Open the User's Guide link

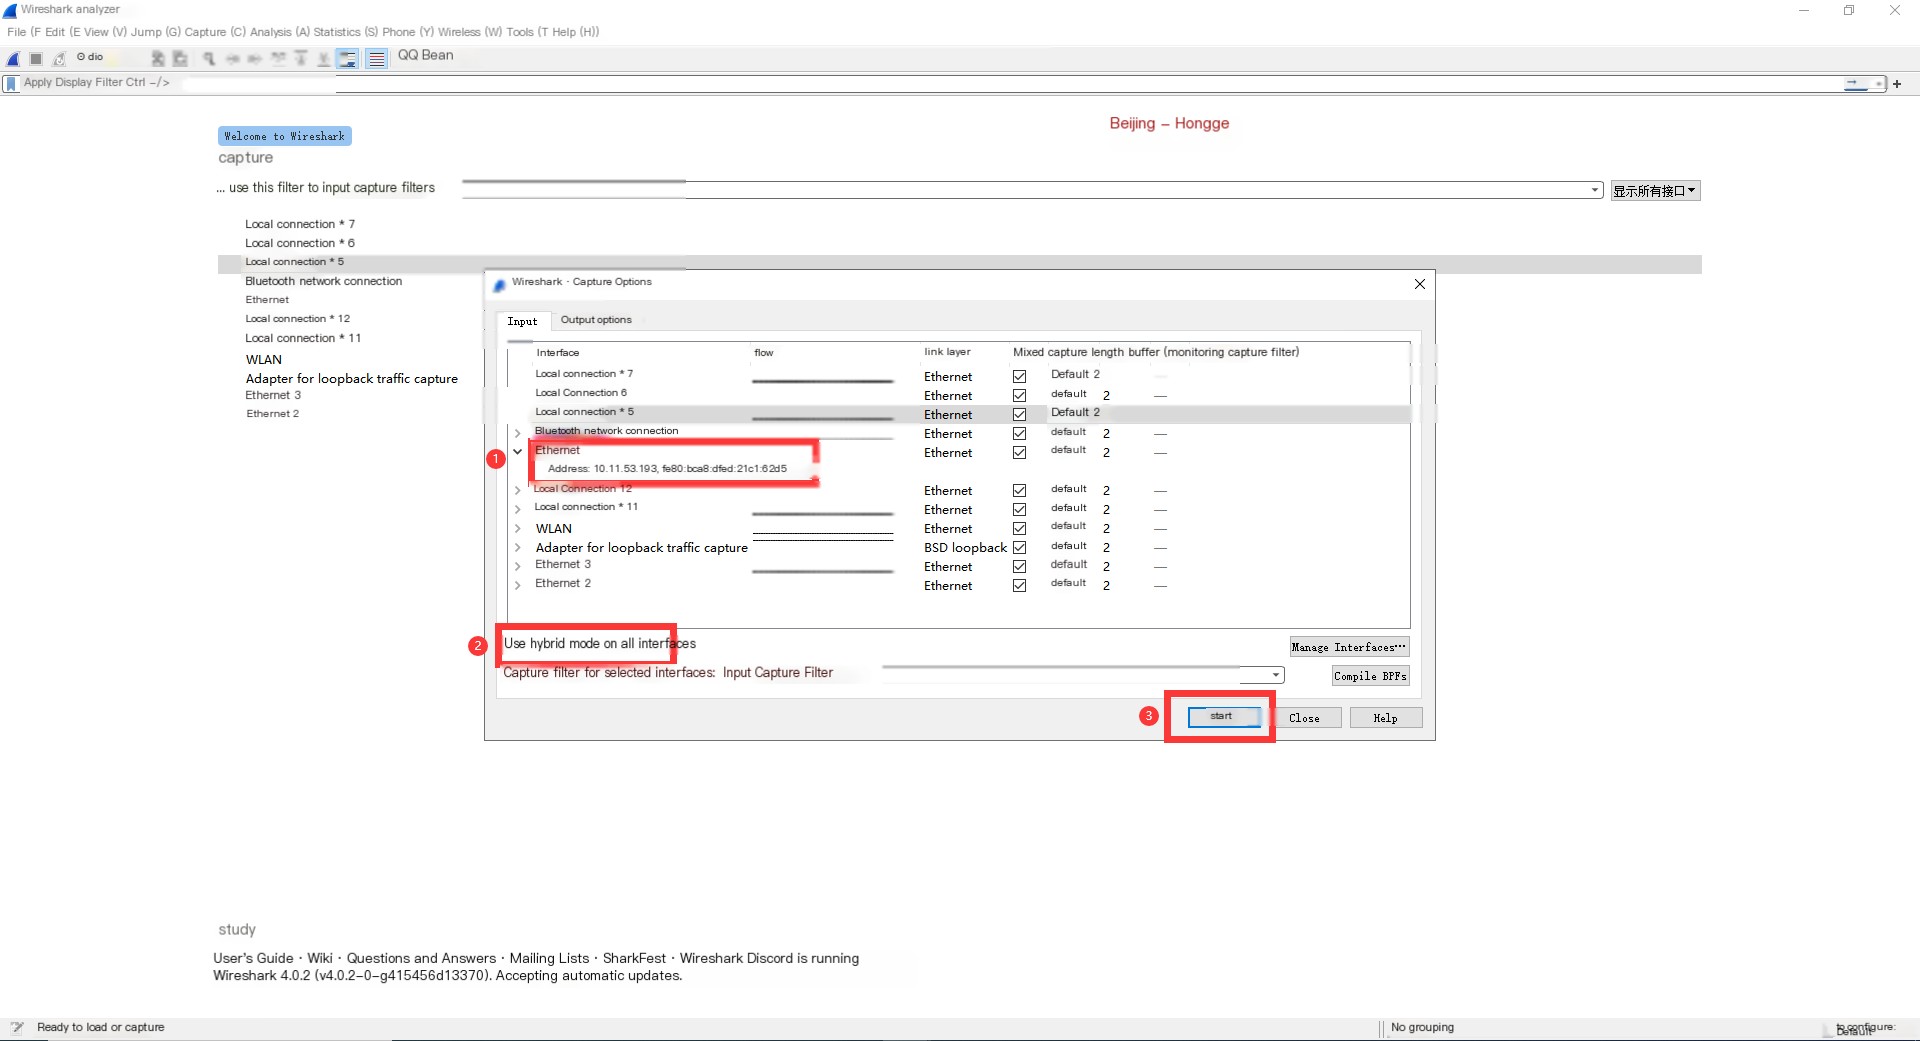(x=253, y=958)
